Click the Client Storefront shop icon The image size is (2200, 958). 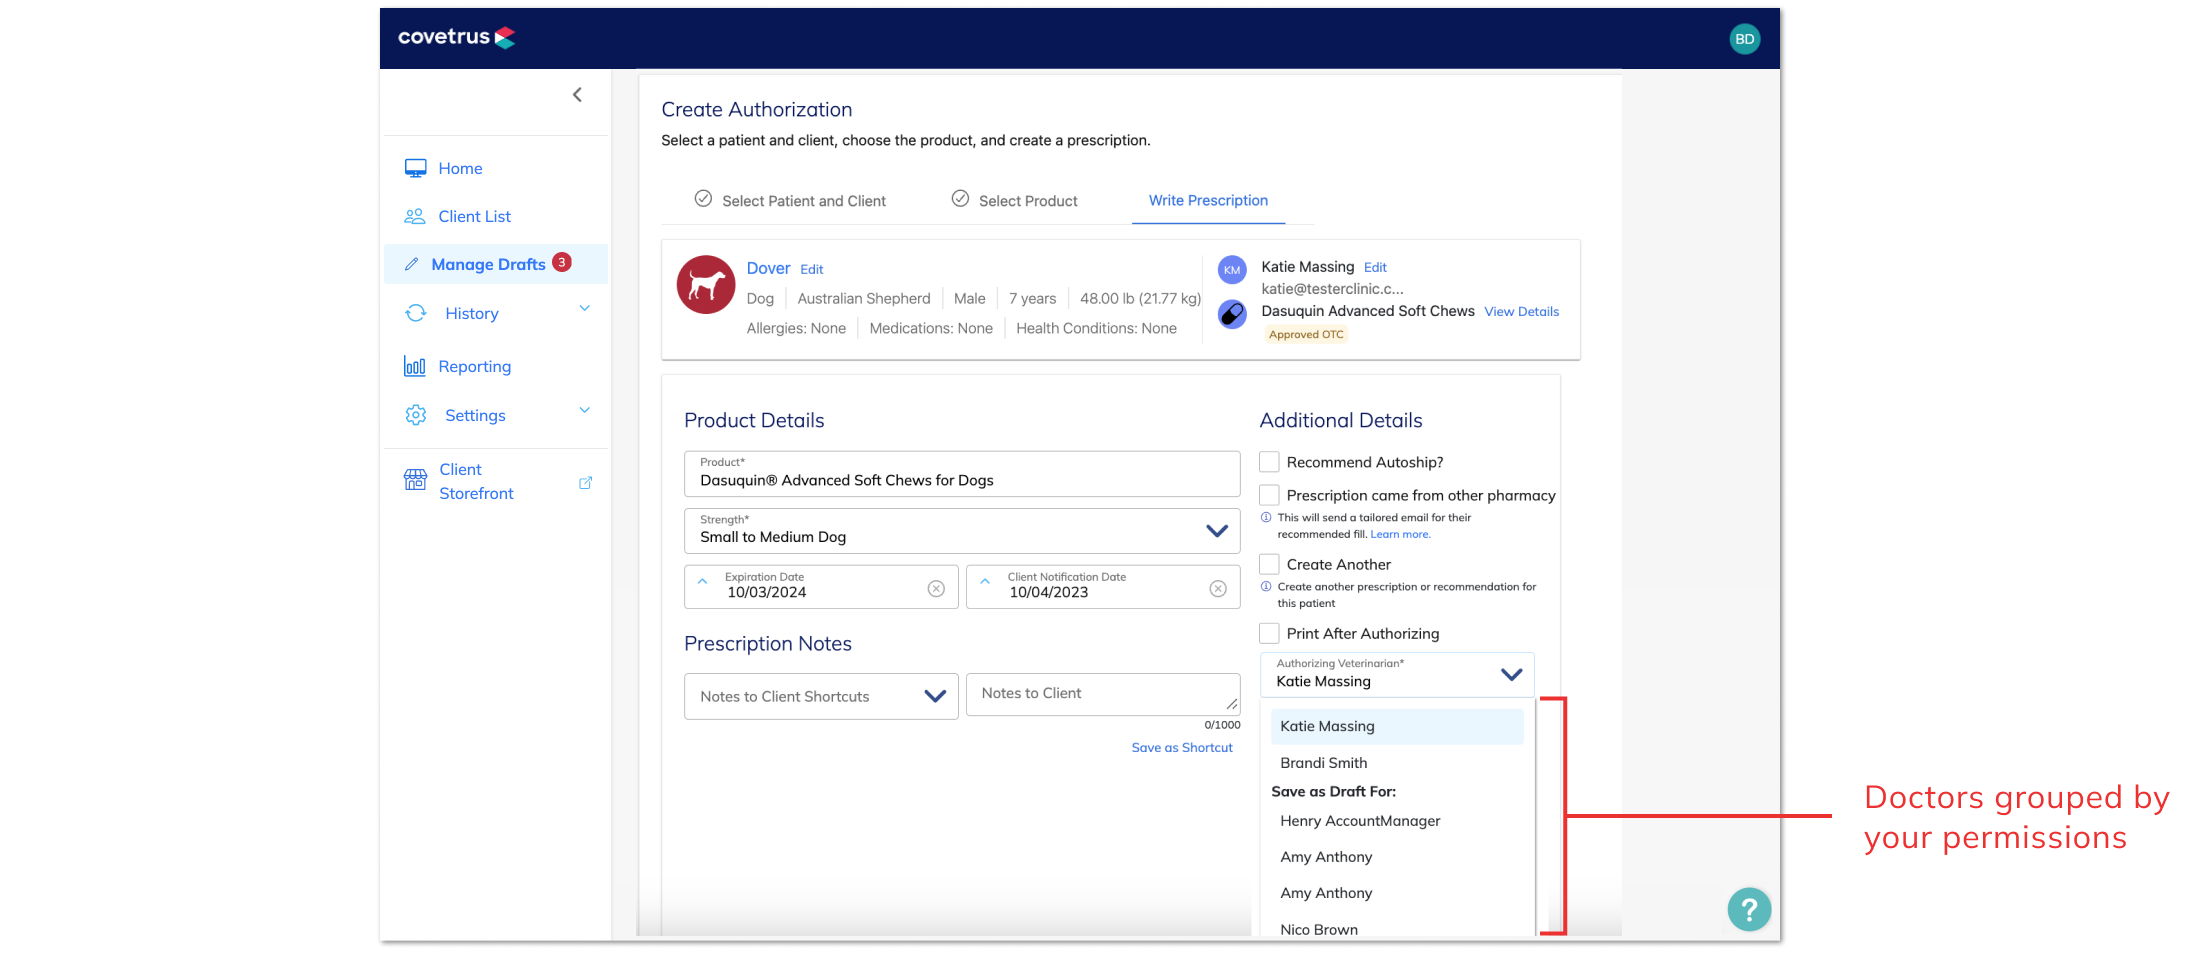point(415,480)
